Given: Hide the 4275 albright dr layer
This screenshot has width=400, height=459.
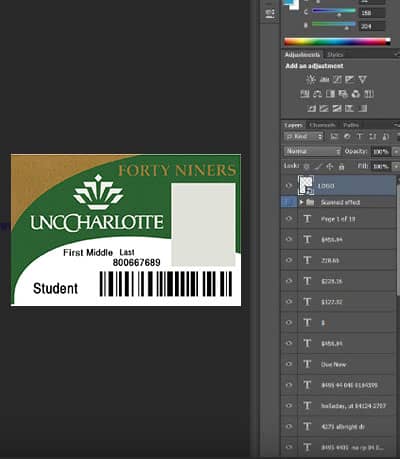Looking at the screenshot, I should 289,427.
